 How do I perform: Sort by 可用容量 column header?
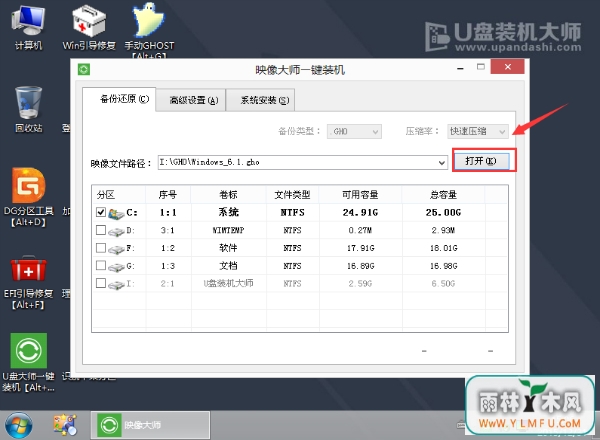coord(360,194)
